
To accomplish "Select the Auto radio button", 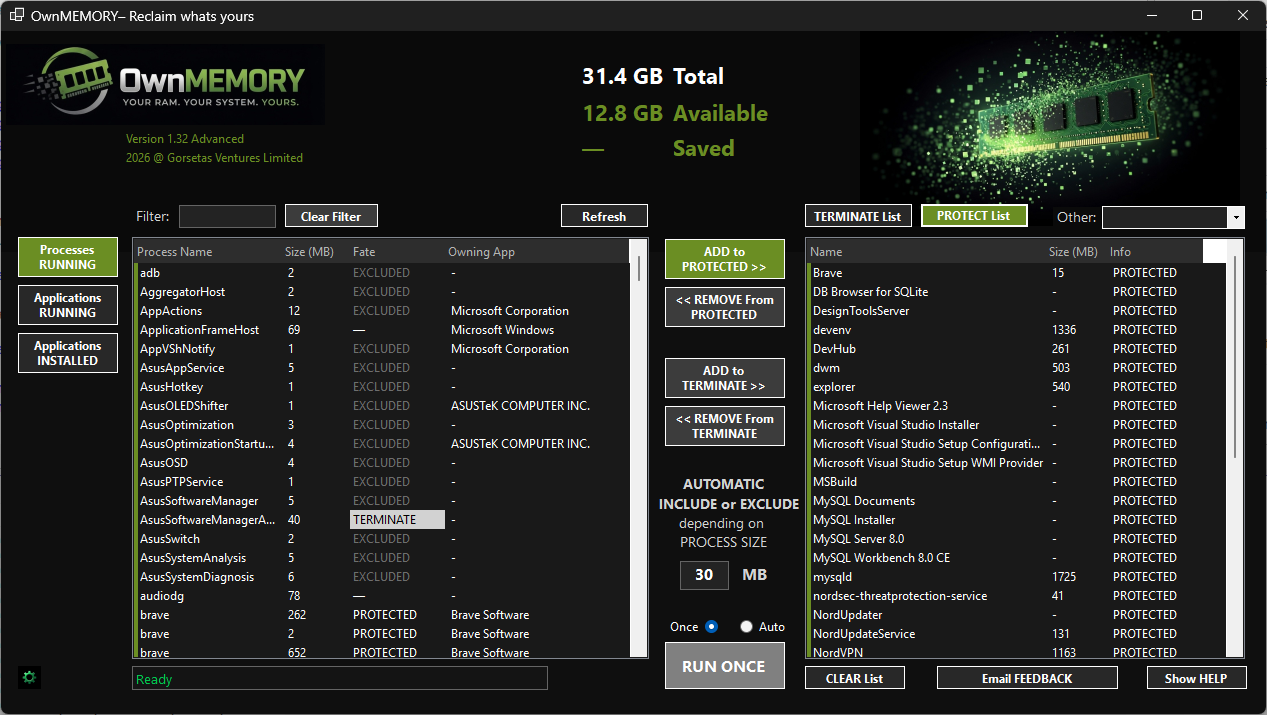I will (746, 627).
